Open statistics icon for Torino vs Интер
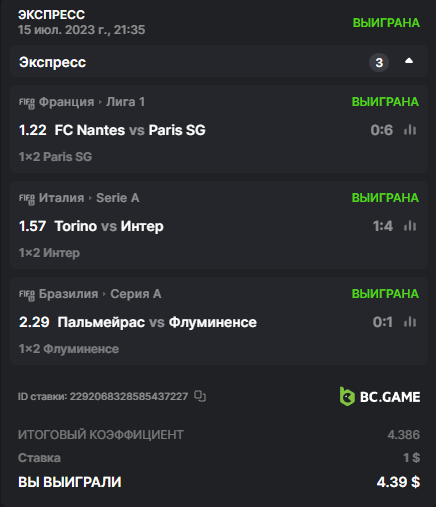Screen dimensions: 436x507 pos(410,226)
